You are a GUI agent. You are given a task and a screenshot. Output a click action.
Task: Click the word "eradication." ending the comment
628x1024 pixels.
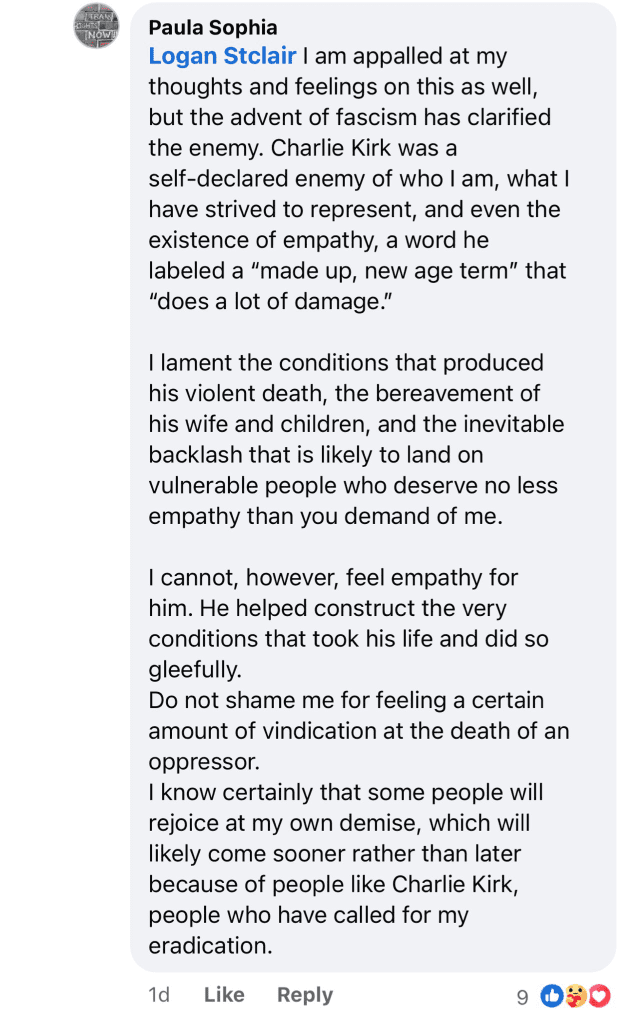pos(210,946)
